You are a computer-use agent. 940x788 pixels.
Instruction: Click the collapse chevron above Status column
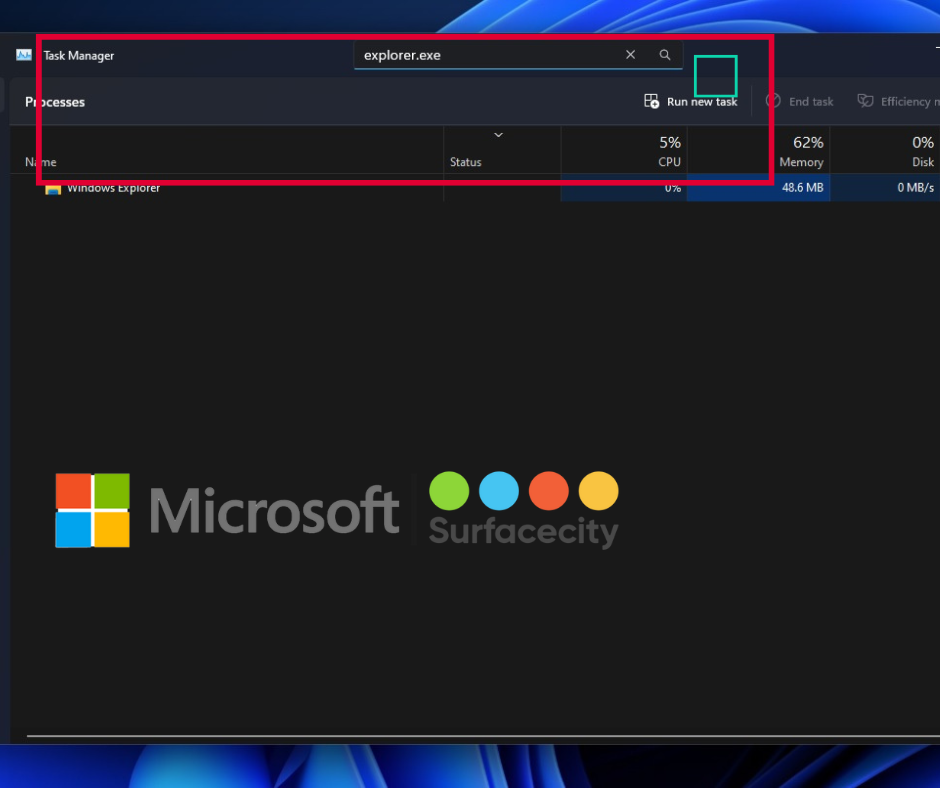click(498, 135)
